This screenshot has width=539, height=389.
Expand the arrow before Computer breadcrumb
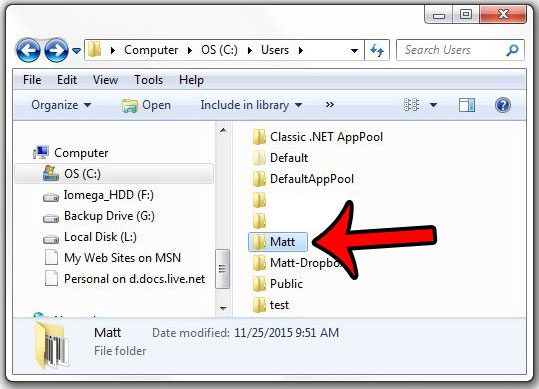[x=113, y=51]
